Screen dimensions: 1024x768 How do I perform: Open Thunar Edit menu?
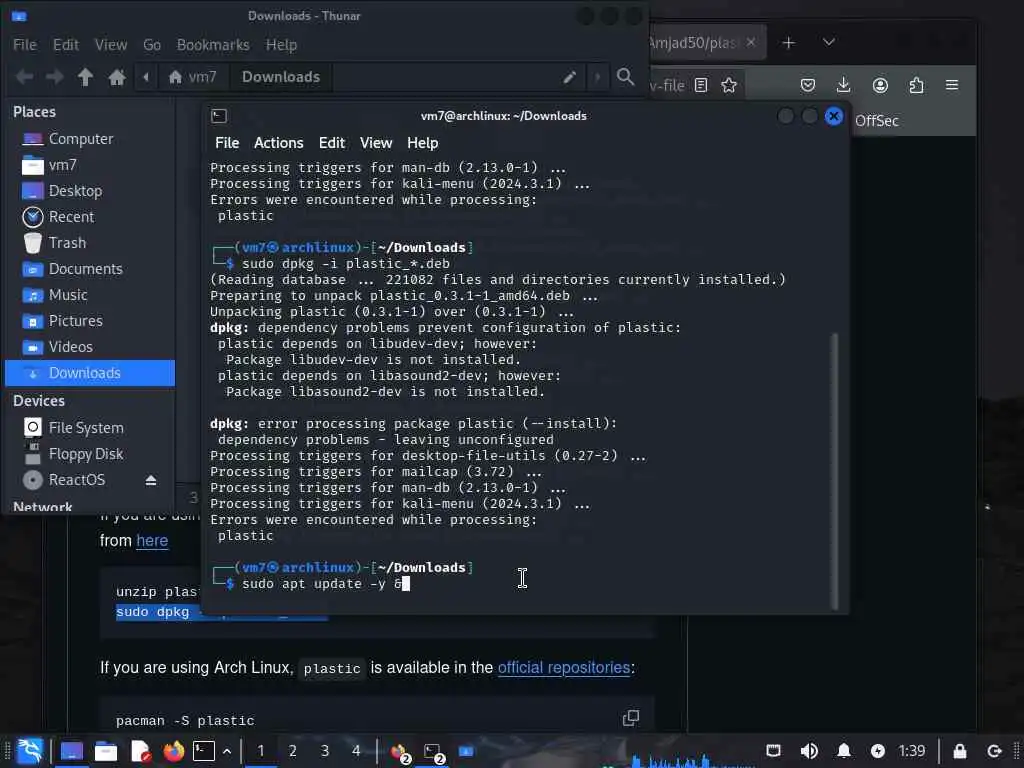click(x=66, y=44)
